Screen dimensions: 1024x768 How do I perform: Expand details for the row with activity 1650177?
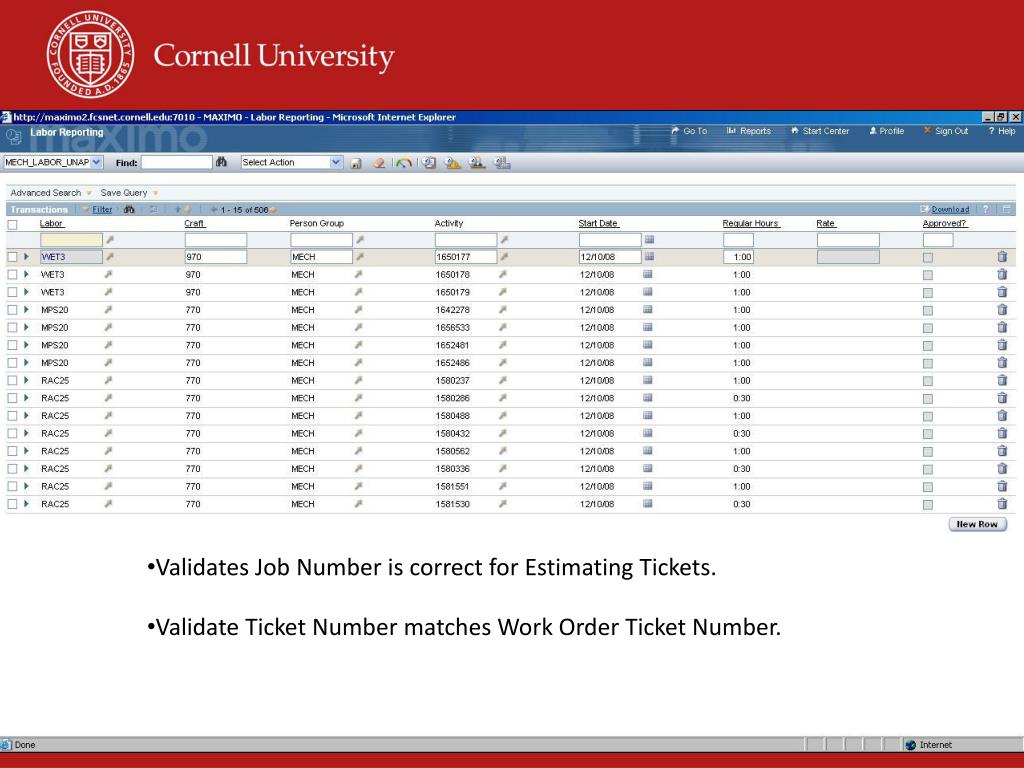tap(26, 257)
